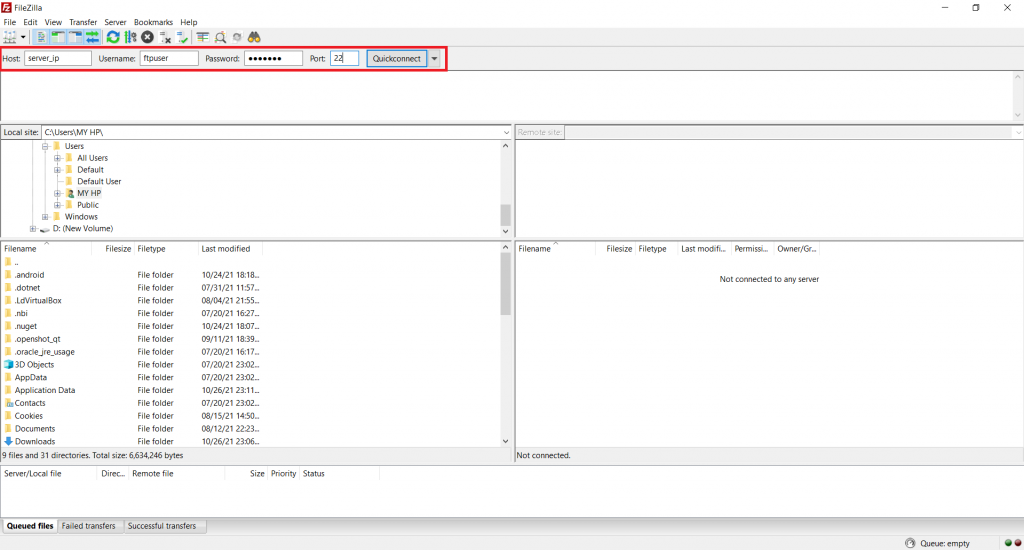Image resolution: width=1024 pixels, height=550 pixels.
Task: Search files with binoculars icon
Action: [254, 37]
